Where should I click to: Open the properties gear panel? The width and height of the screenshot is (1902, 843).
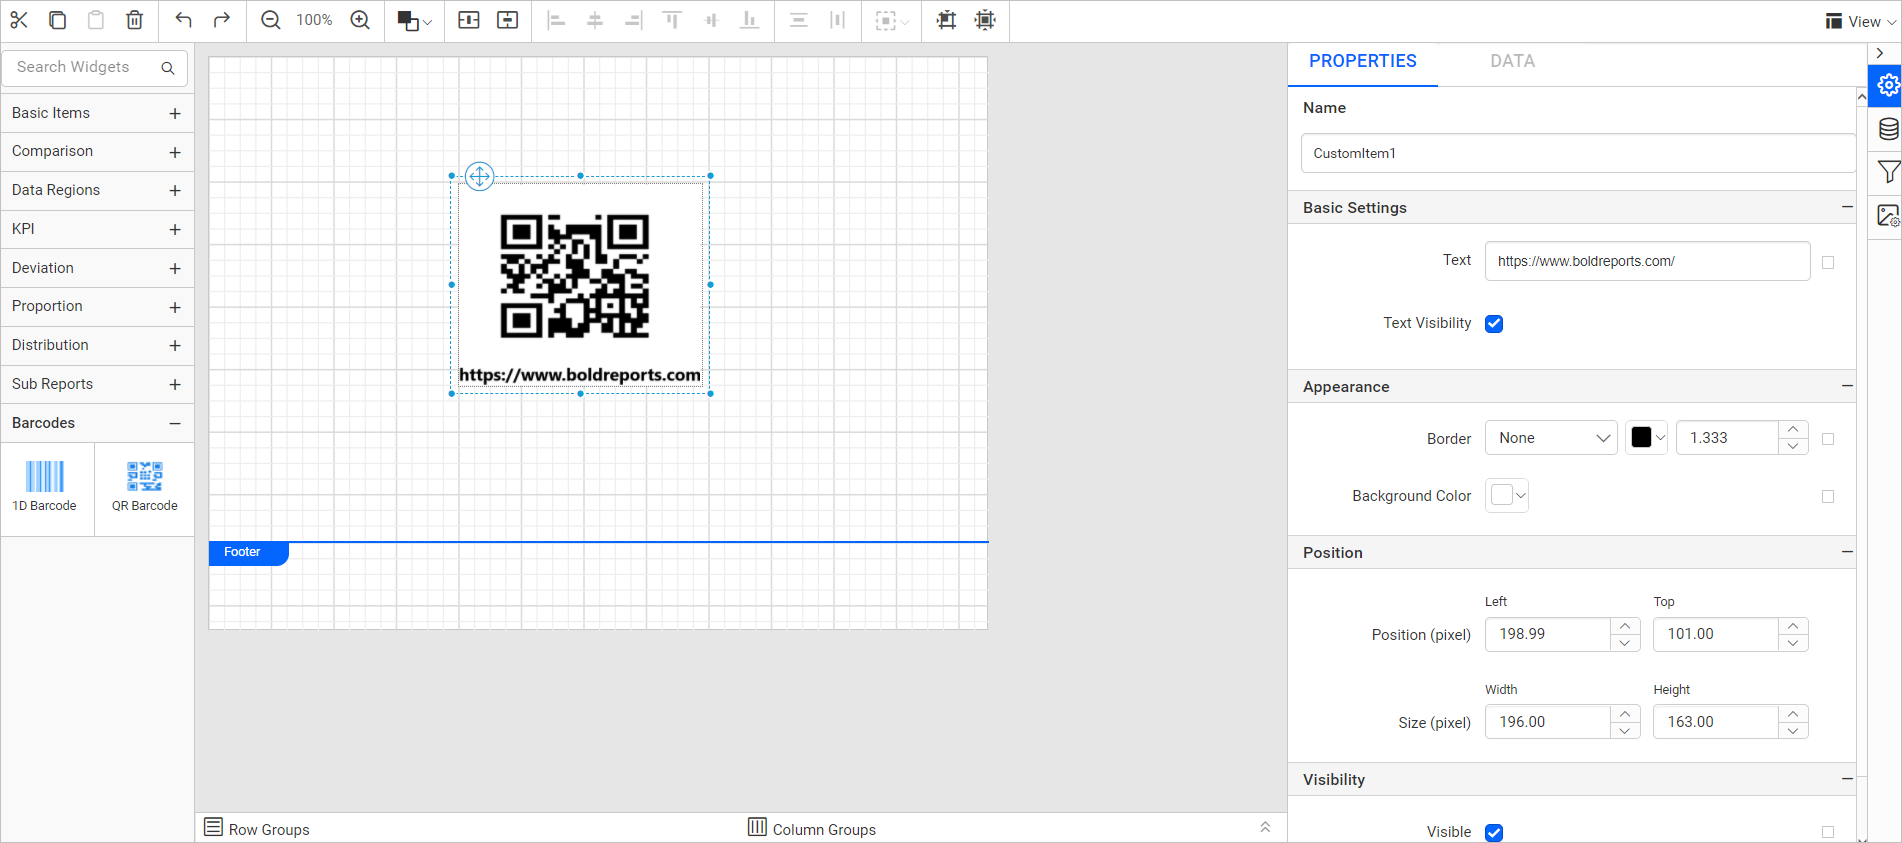click(x=1886, y=86)
